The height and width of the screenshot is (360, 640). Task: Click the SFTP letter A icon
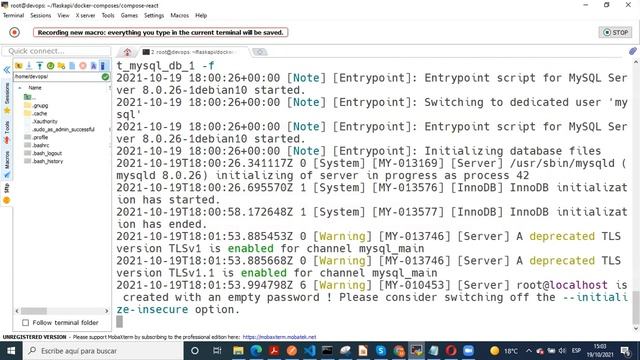93,66
